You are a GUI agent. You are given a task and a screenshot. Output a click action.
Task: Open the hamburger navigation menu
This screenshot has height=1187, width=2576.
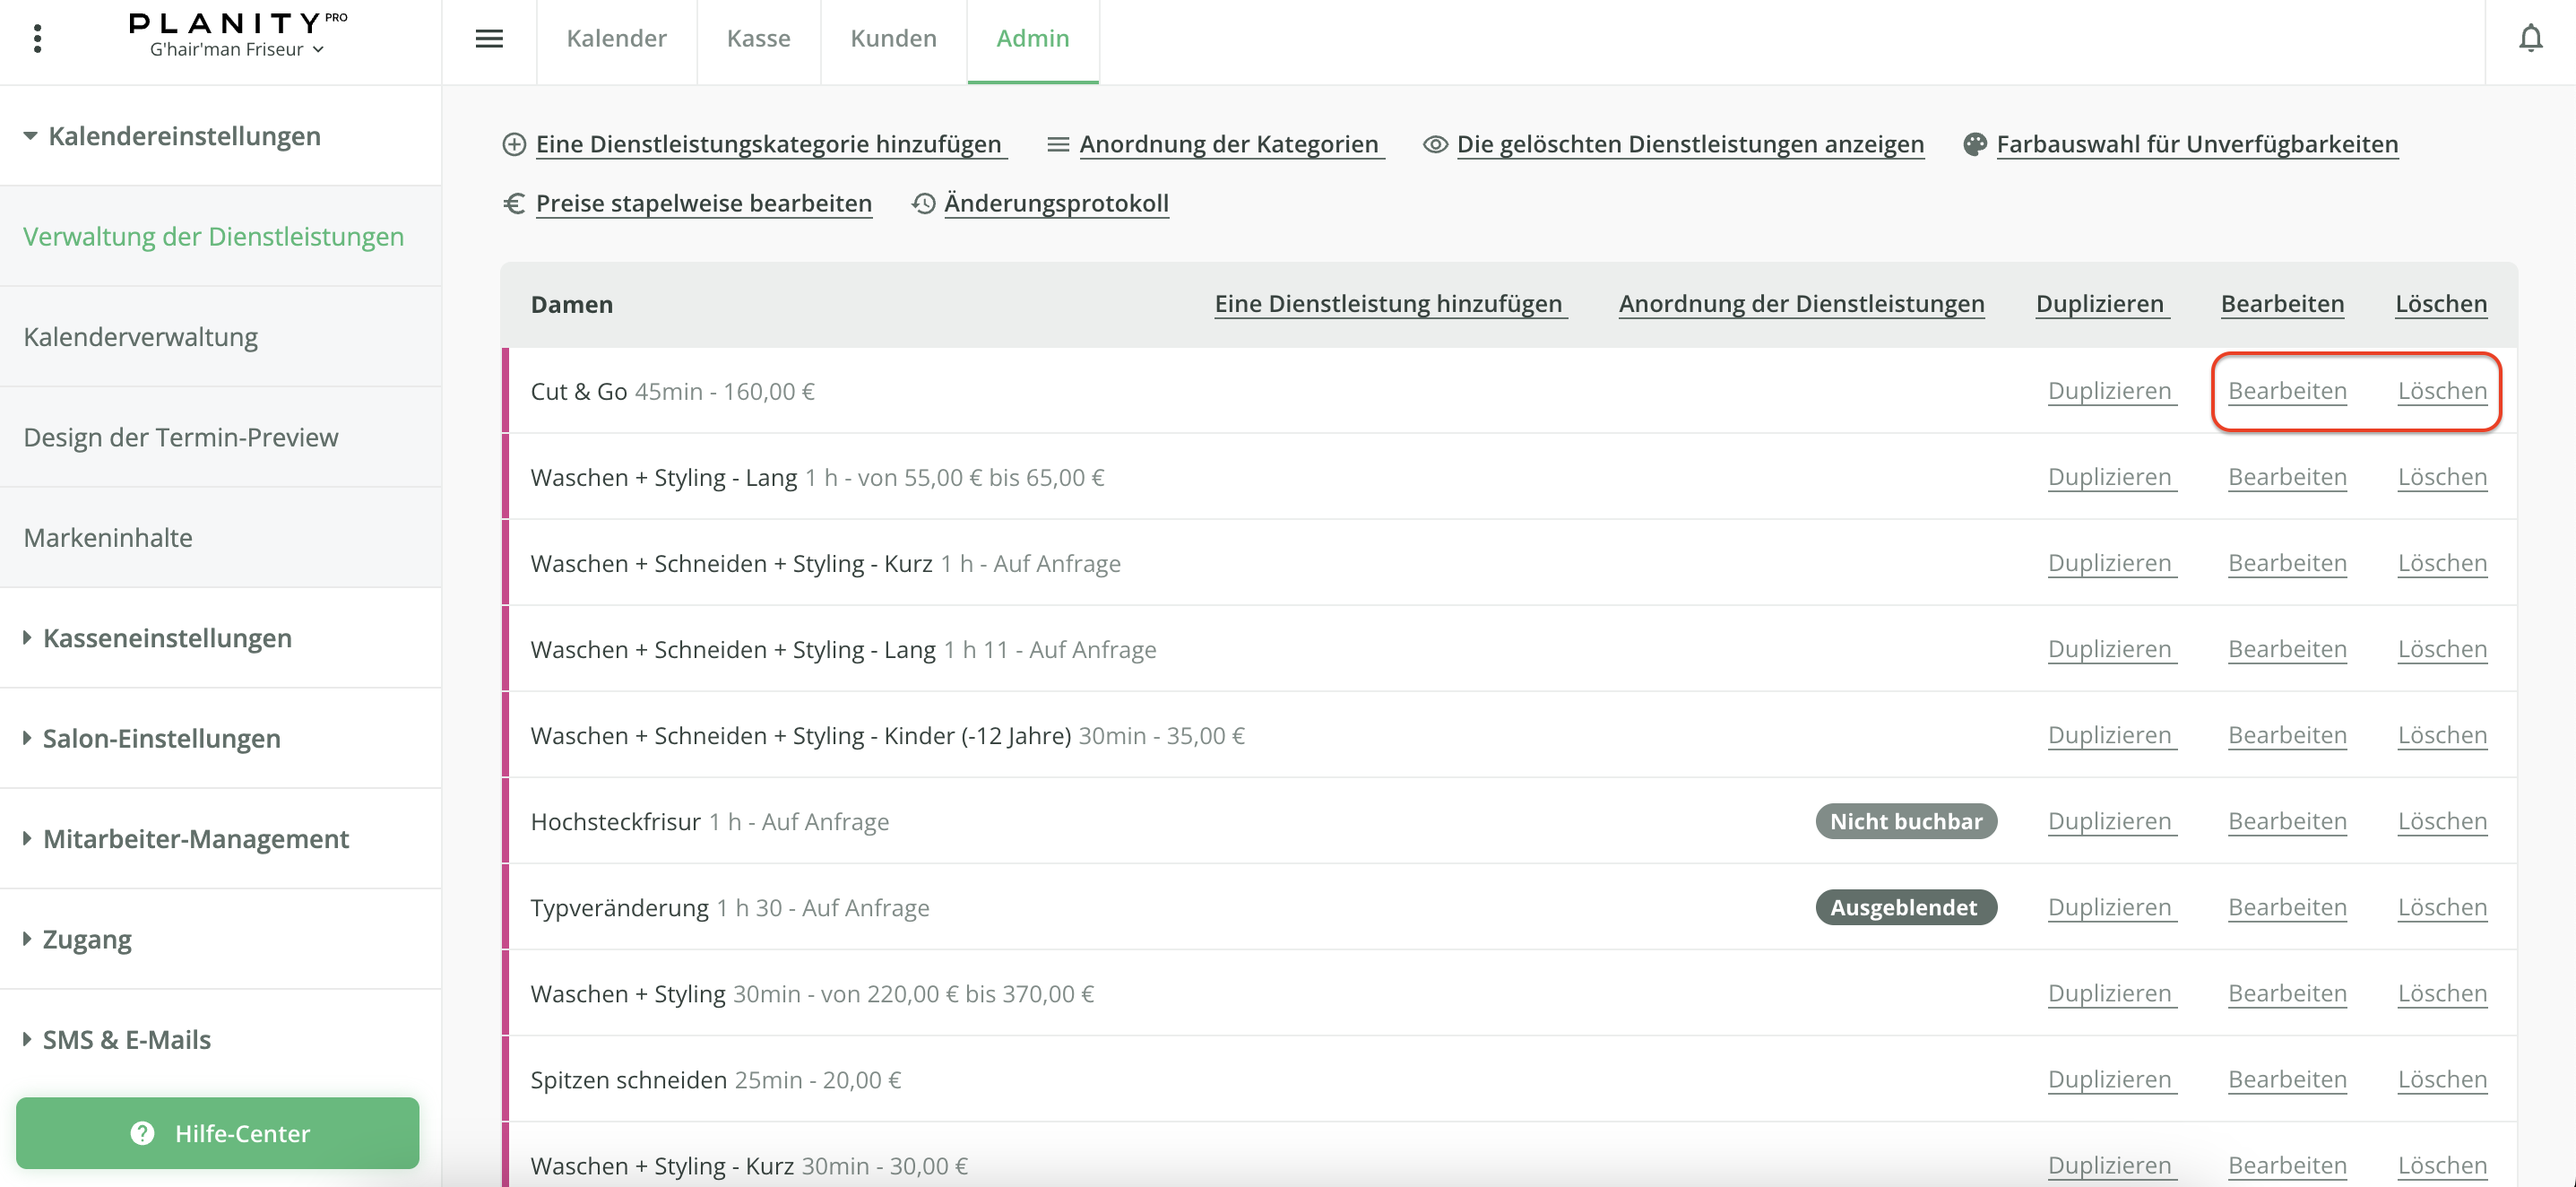tap(489, 38)
